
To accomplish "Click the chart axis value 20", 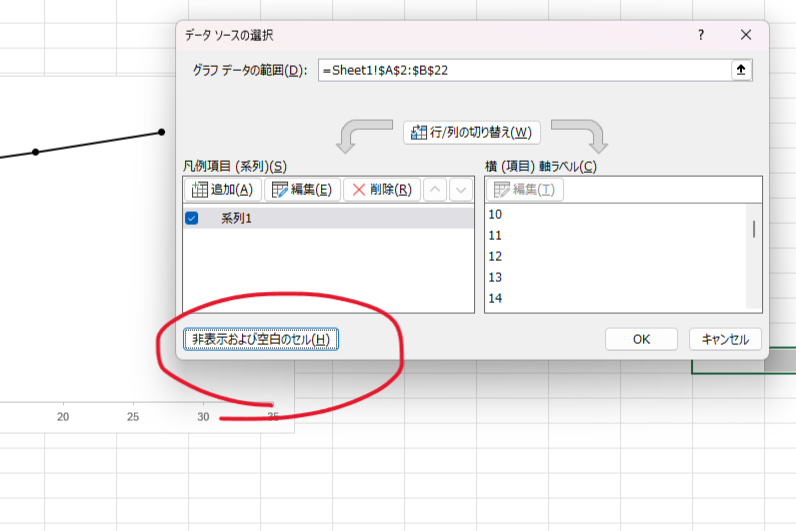I will pyautogui.click(x=63, y=417).
